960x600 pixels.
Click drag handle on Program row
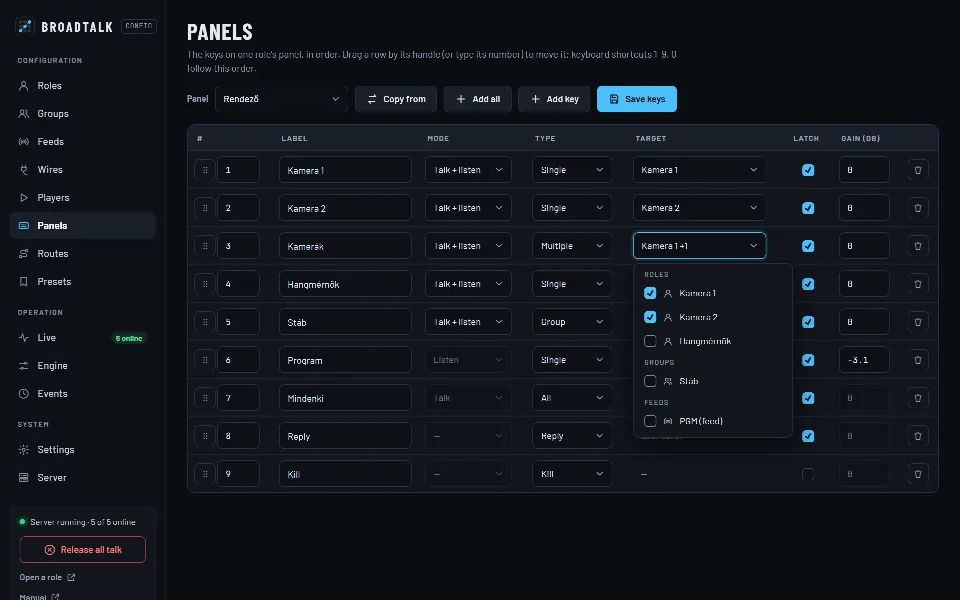pos(205,360)
